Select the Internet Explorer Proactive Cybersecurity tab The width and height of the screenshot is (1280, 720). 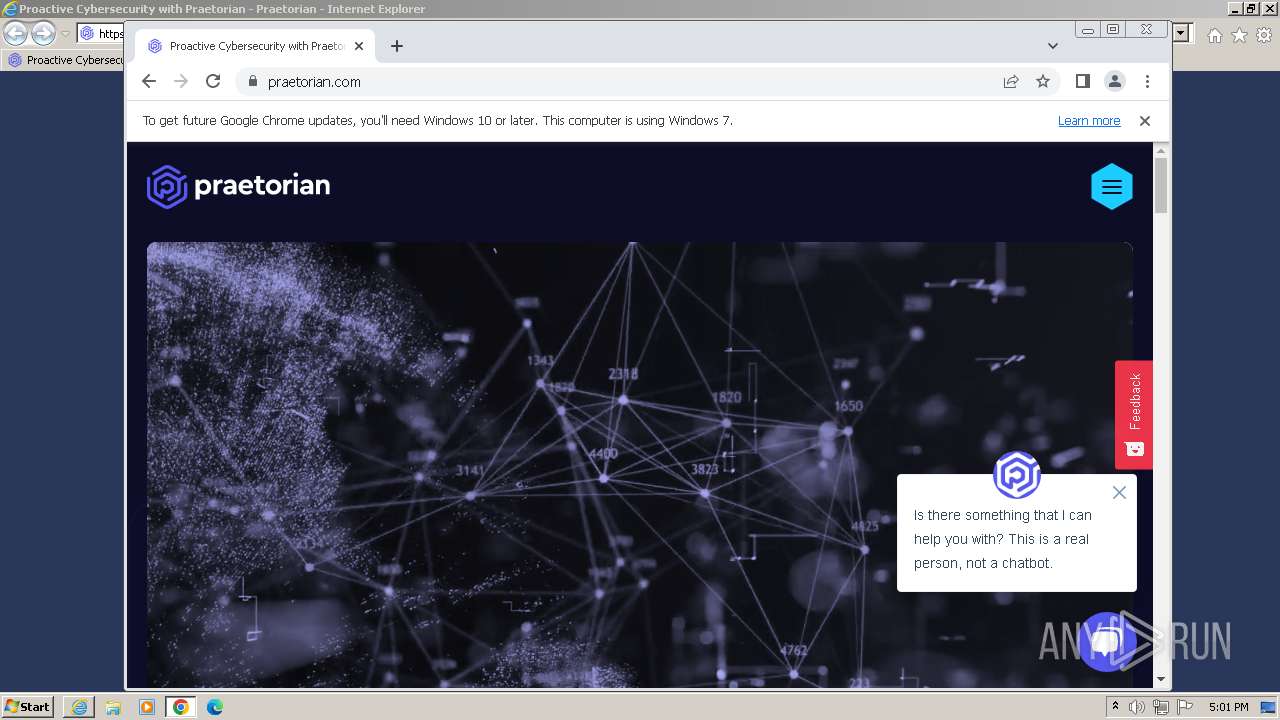65,60
